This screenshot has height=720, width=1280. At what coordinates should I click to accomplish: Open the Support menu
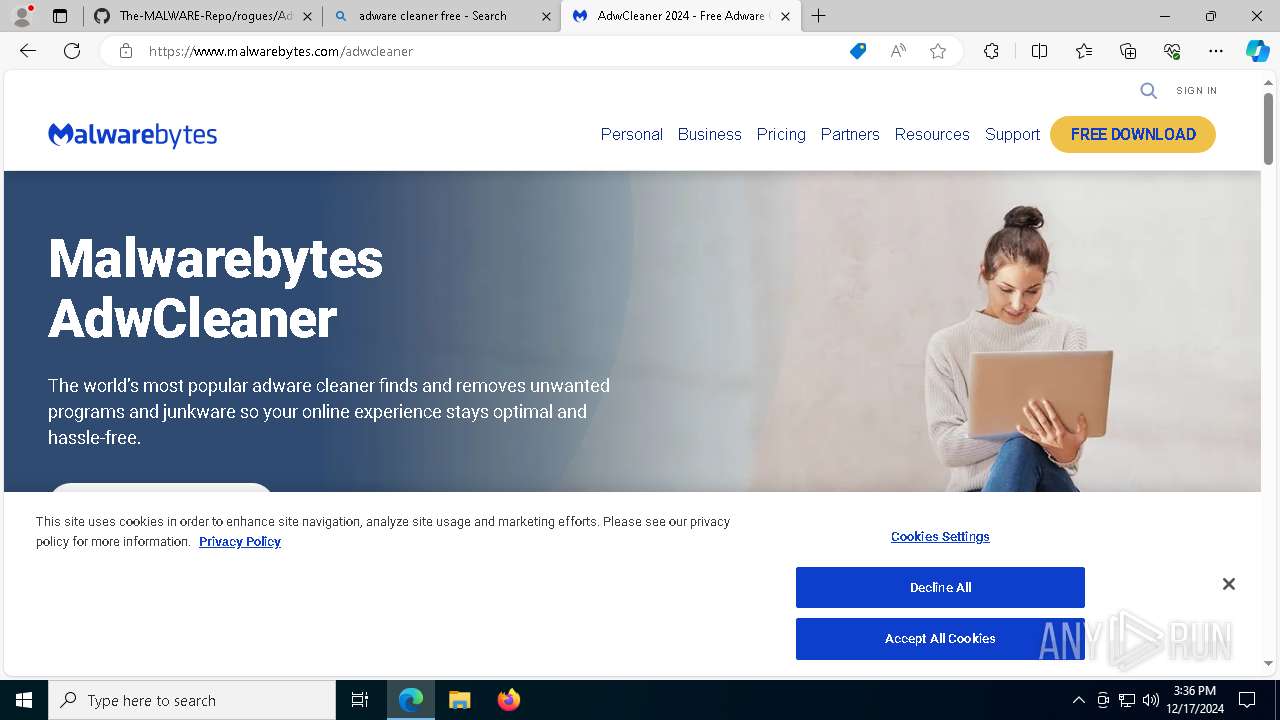[x=1012, y=134]
